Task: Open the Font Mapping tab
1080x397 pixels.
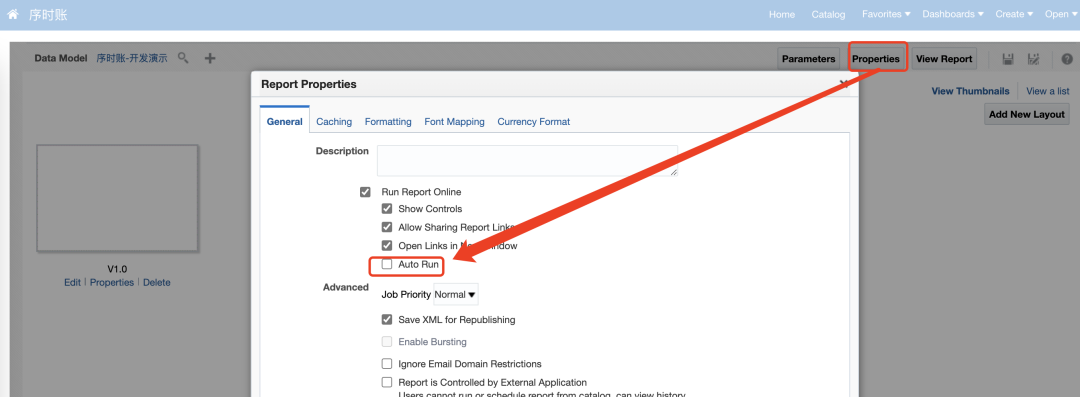Action: tap(454, 122)
